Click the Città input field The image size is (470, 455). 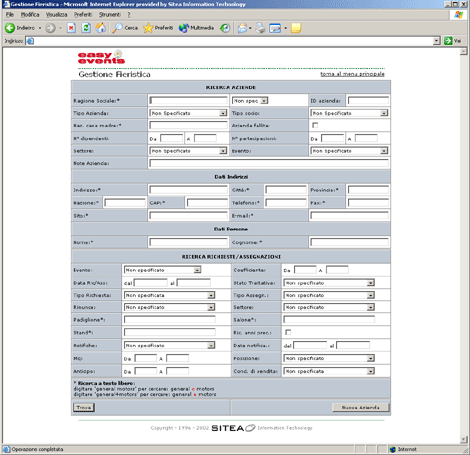point(286,190)
